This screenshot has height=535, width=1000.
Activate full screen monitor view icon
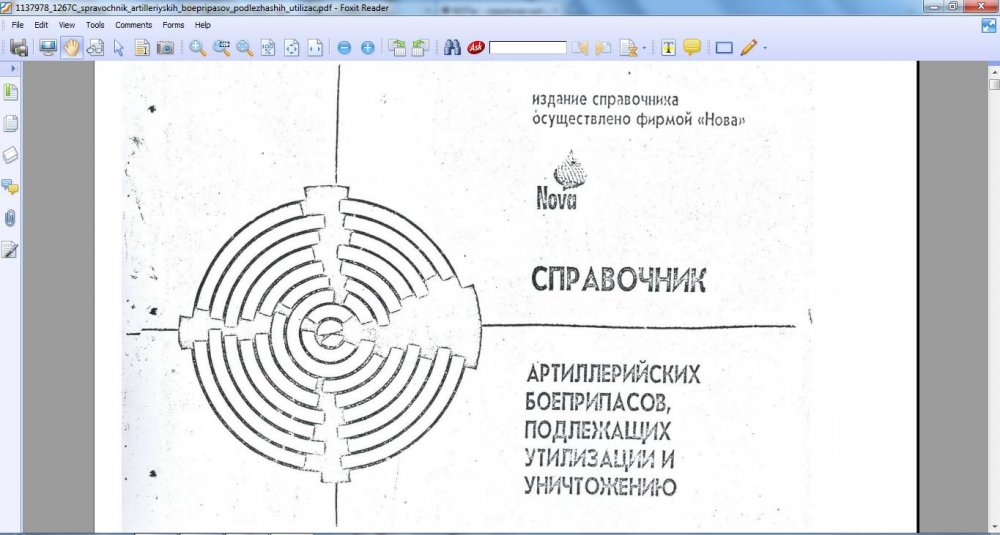click(48, 48)
